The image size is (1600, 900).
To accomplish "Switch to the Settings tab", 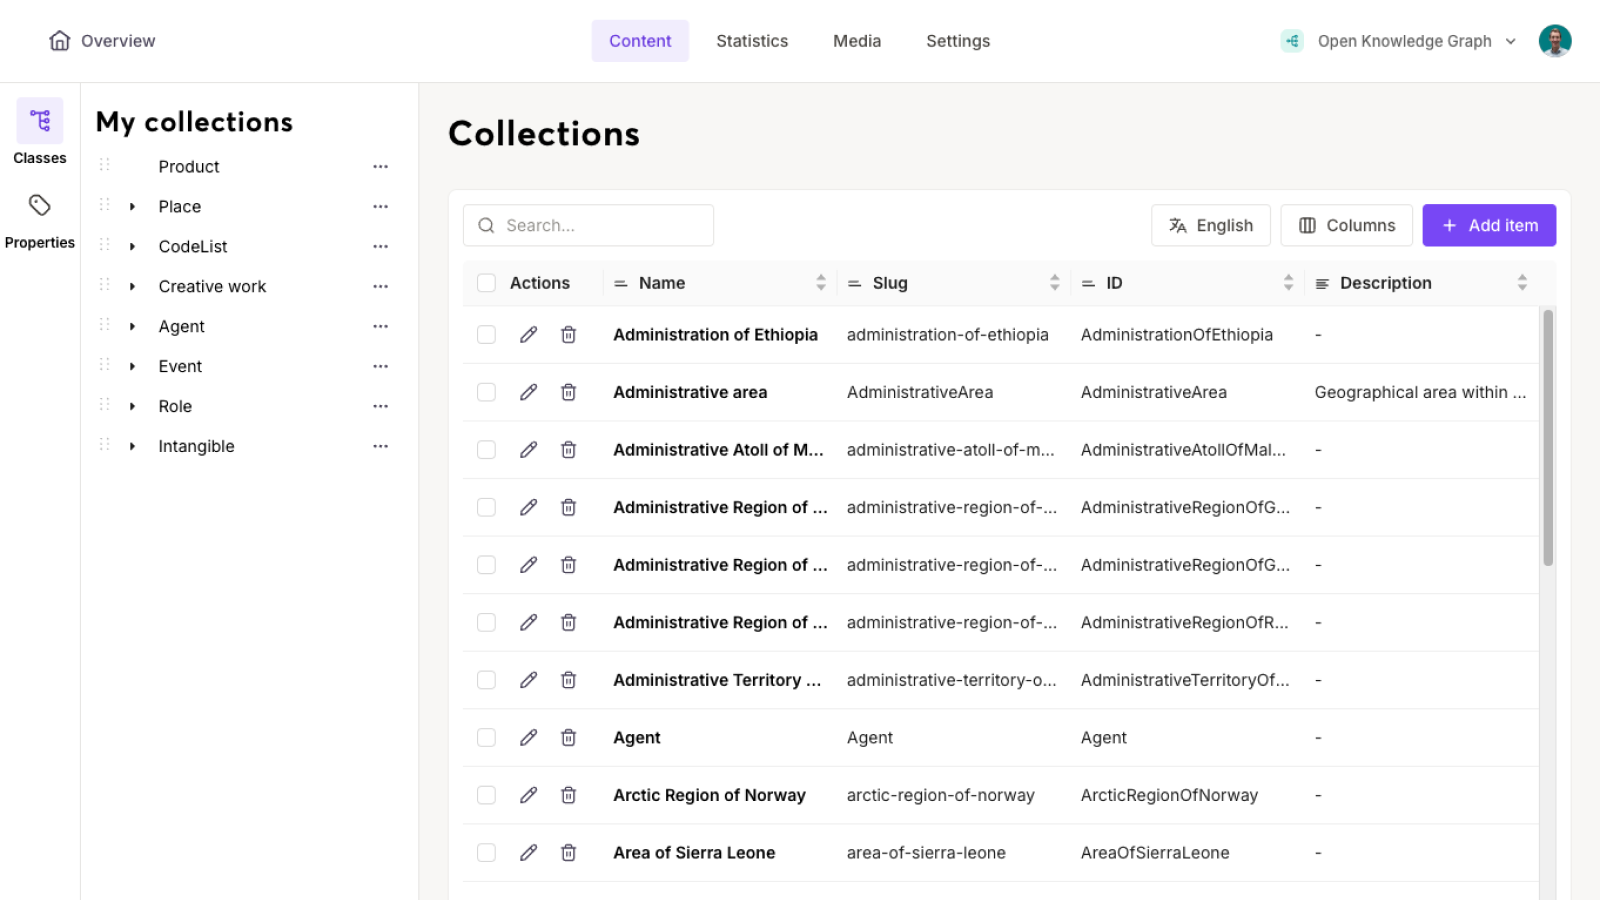I will [x=958, y=41].
